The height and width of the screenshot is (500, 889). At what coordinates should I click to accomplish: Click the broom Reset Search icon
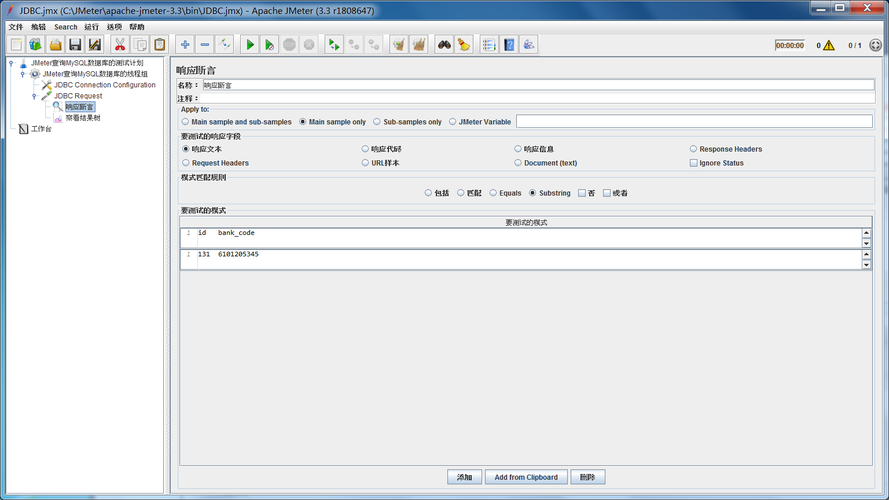463,45
